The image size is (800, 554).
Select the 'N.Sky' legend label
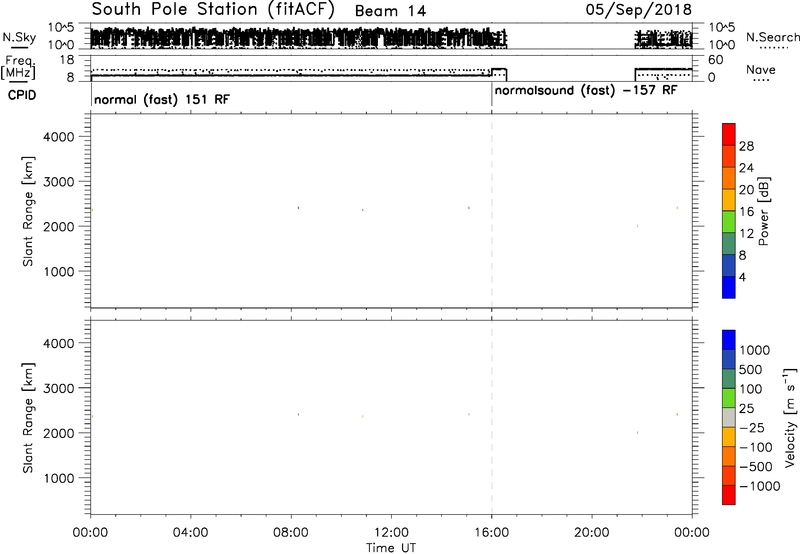point(19,38)
